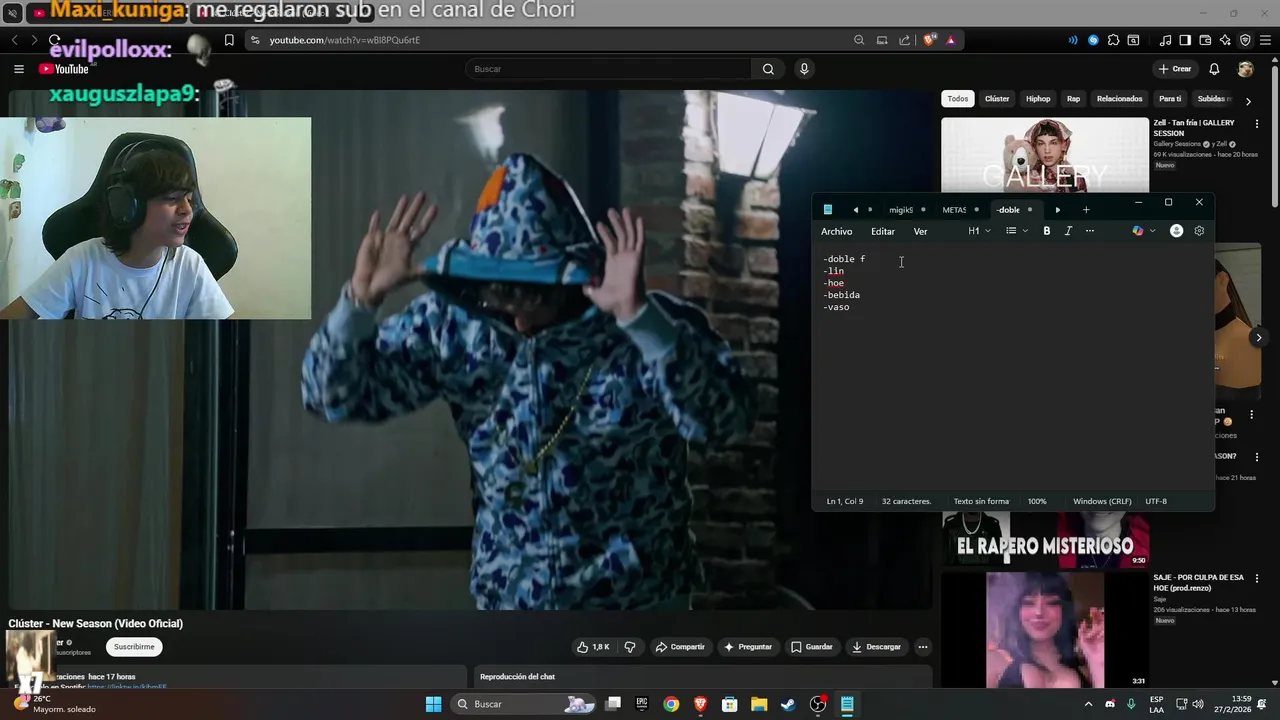The height and width of the screenshot is (720, 1280).
Task: Open the media control music note icon
Action: tap(1165, 40)
